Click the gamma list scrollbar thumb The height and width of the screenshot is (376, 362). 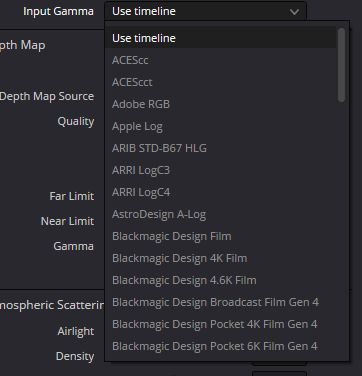pyautogui.click(x=341, y=65)
